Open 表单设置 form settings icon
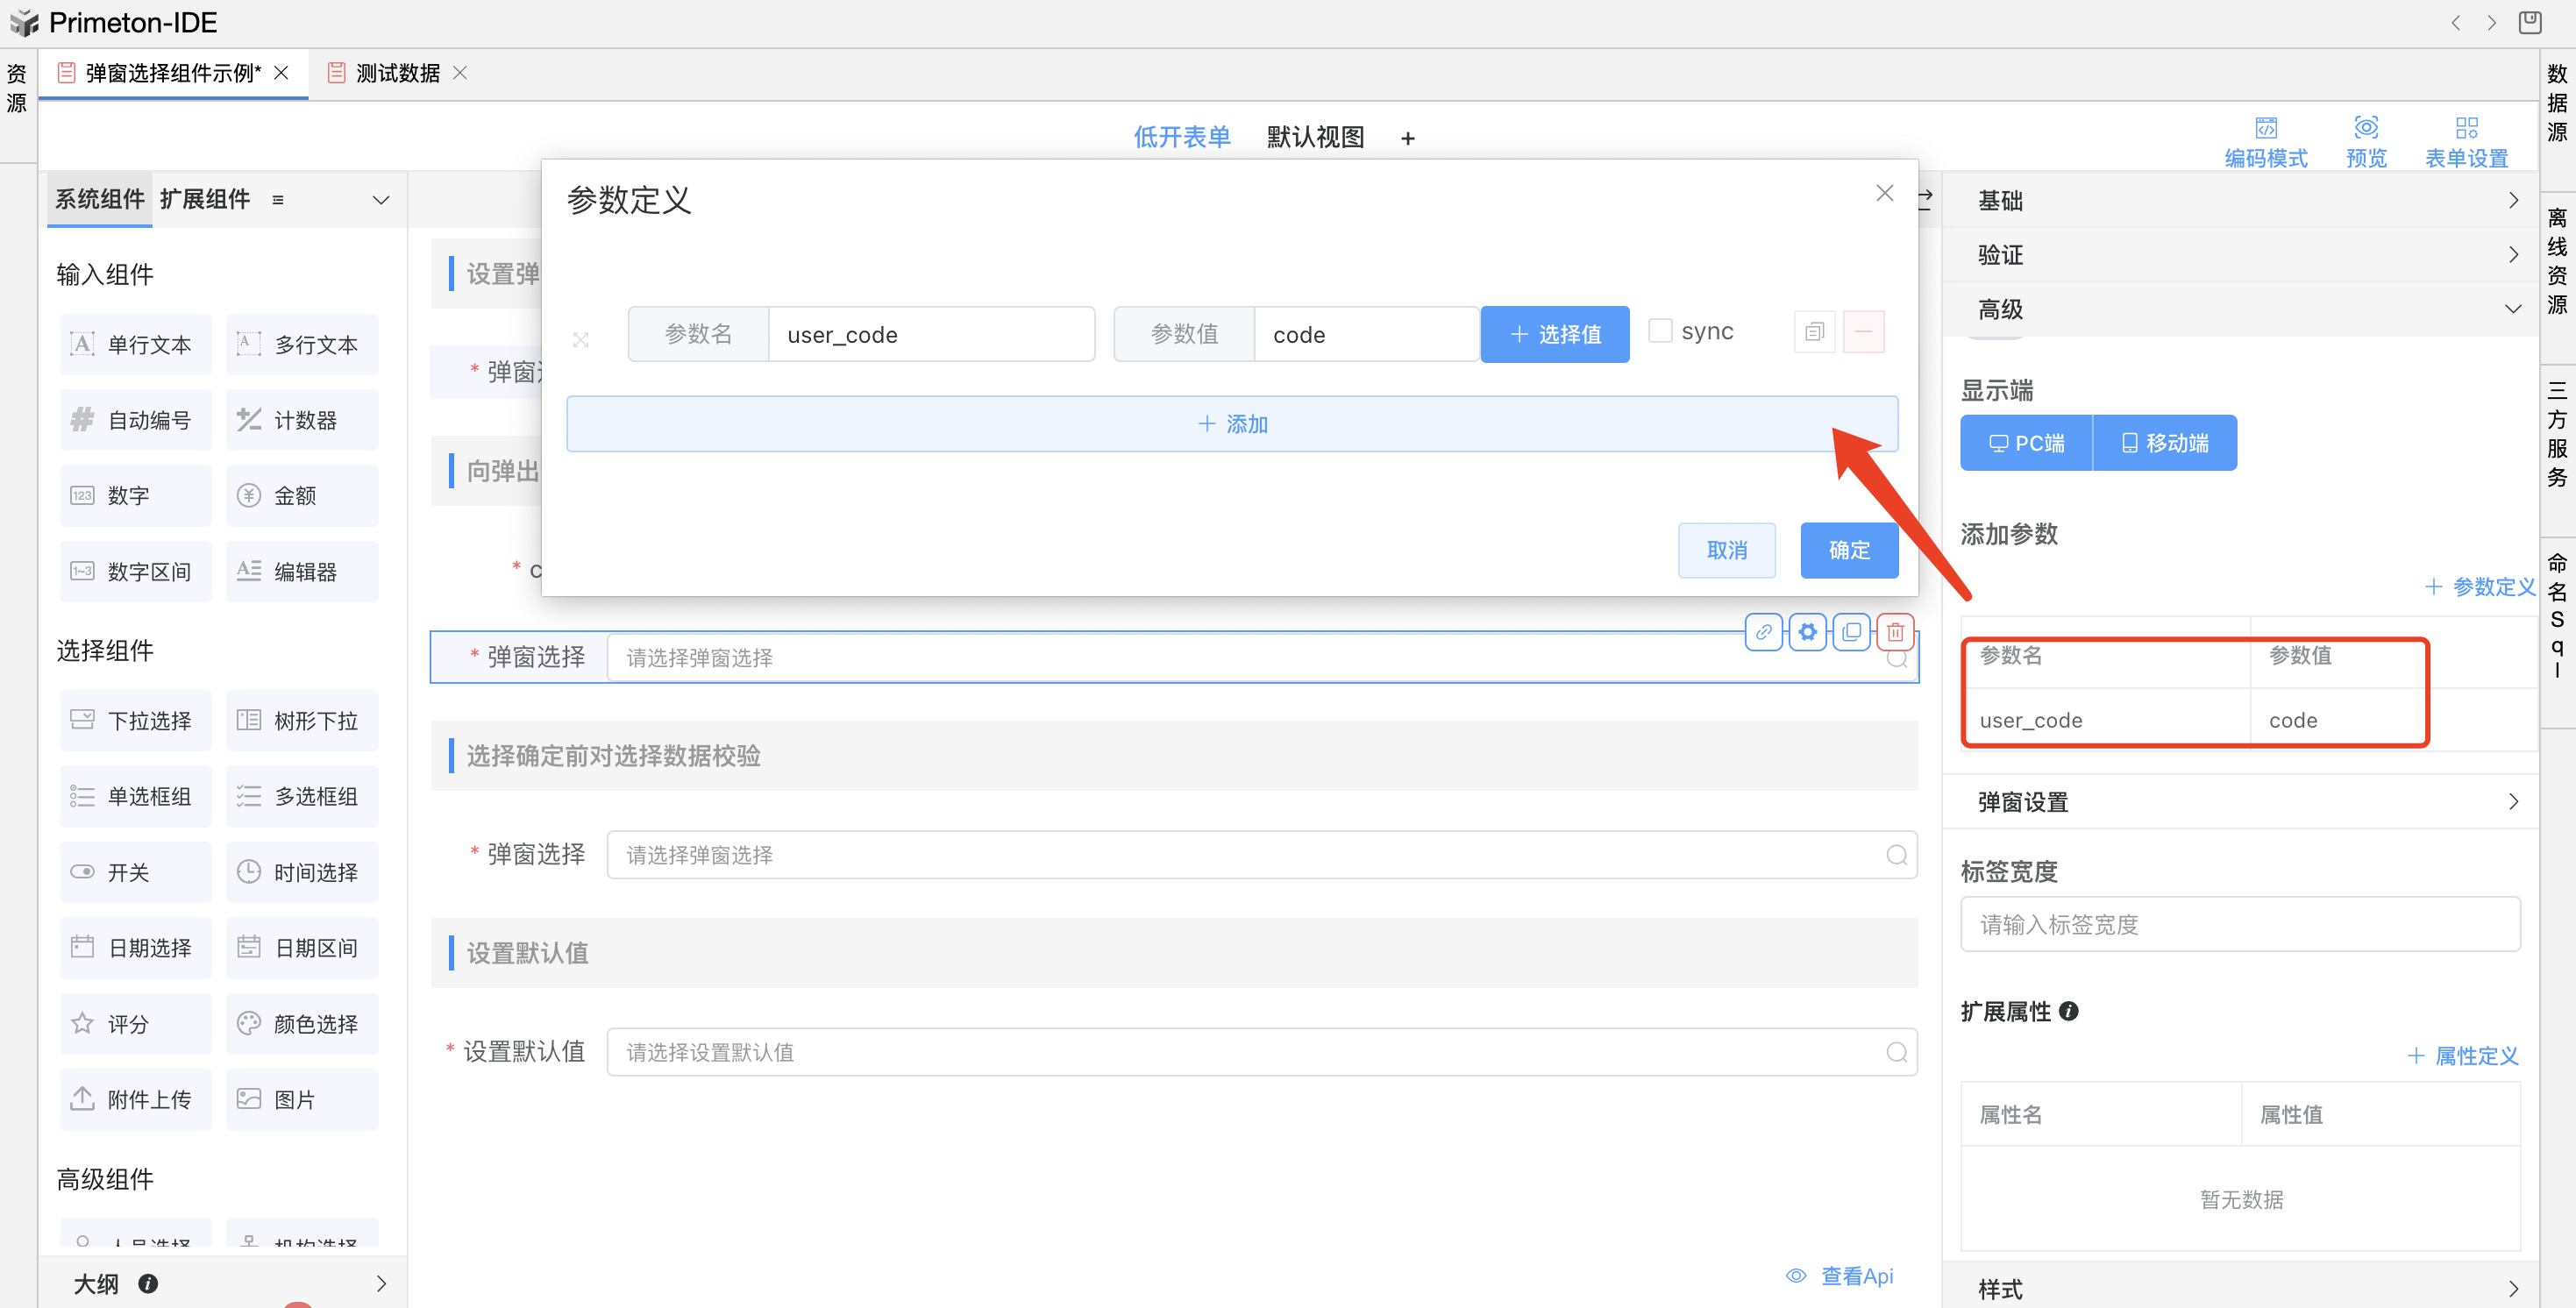Viewport: 2576px width, 1308px height. pos(2466,128)
